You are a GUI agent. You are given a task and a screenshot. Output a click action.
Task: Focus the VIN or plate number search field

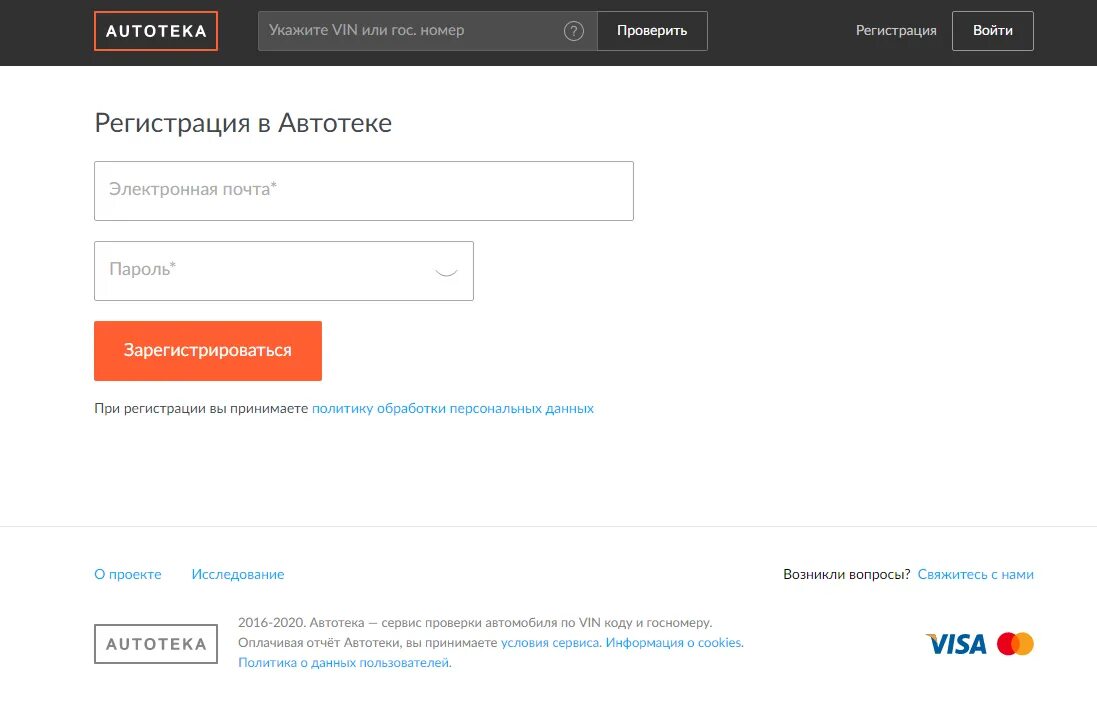click(427, 31)
